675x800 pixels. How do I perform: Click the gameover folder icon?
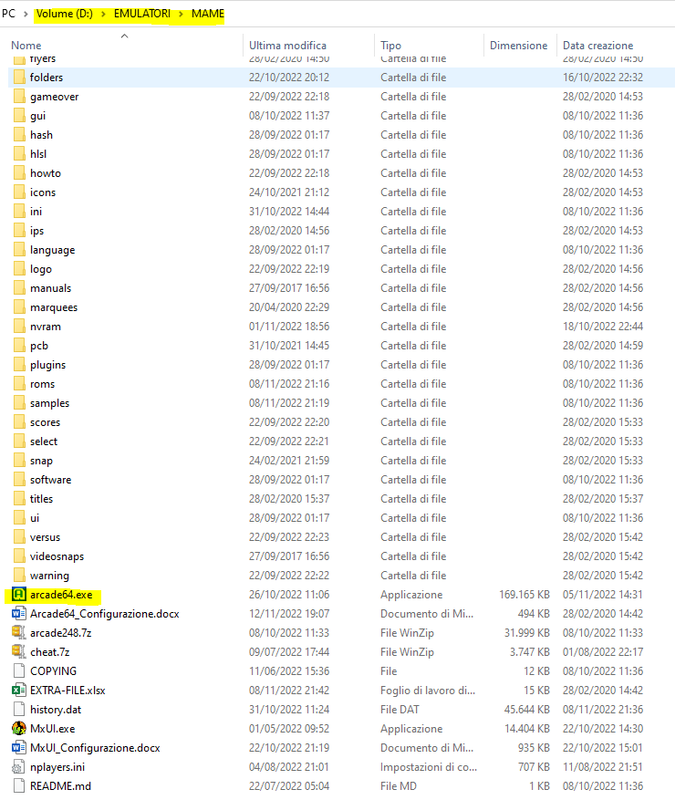coord(19,96)
